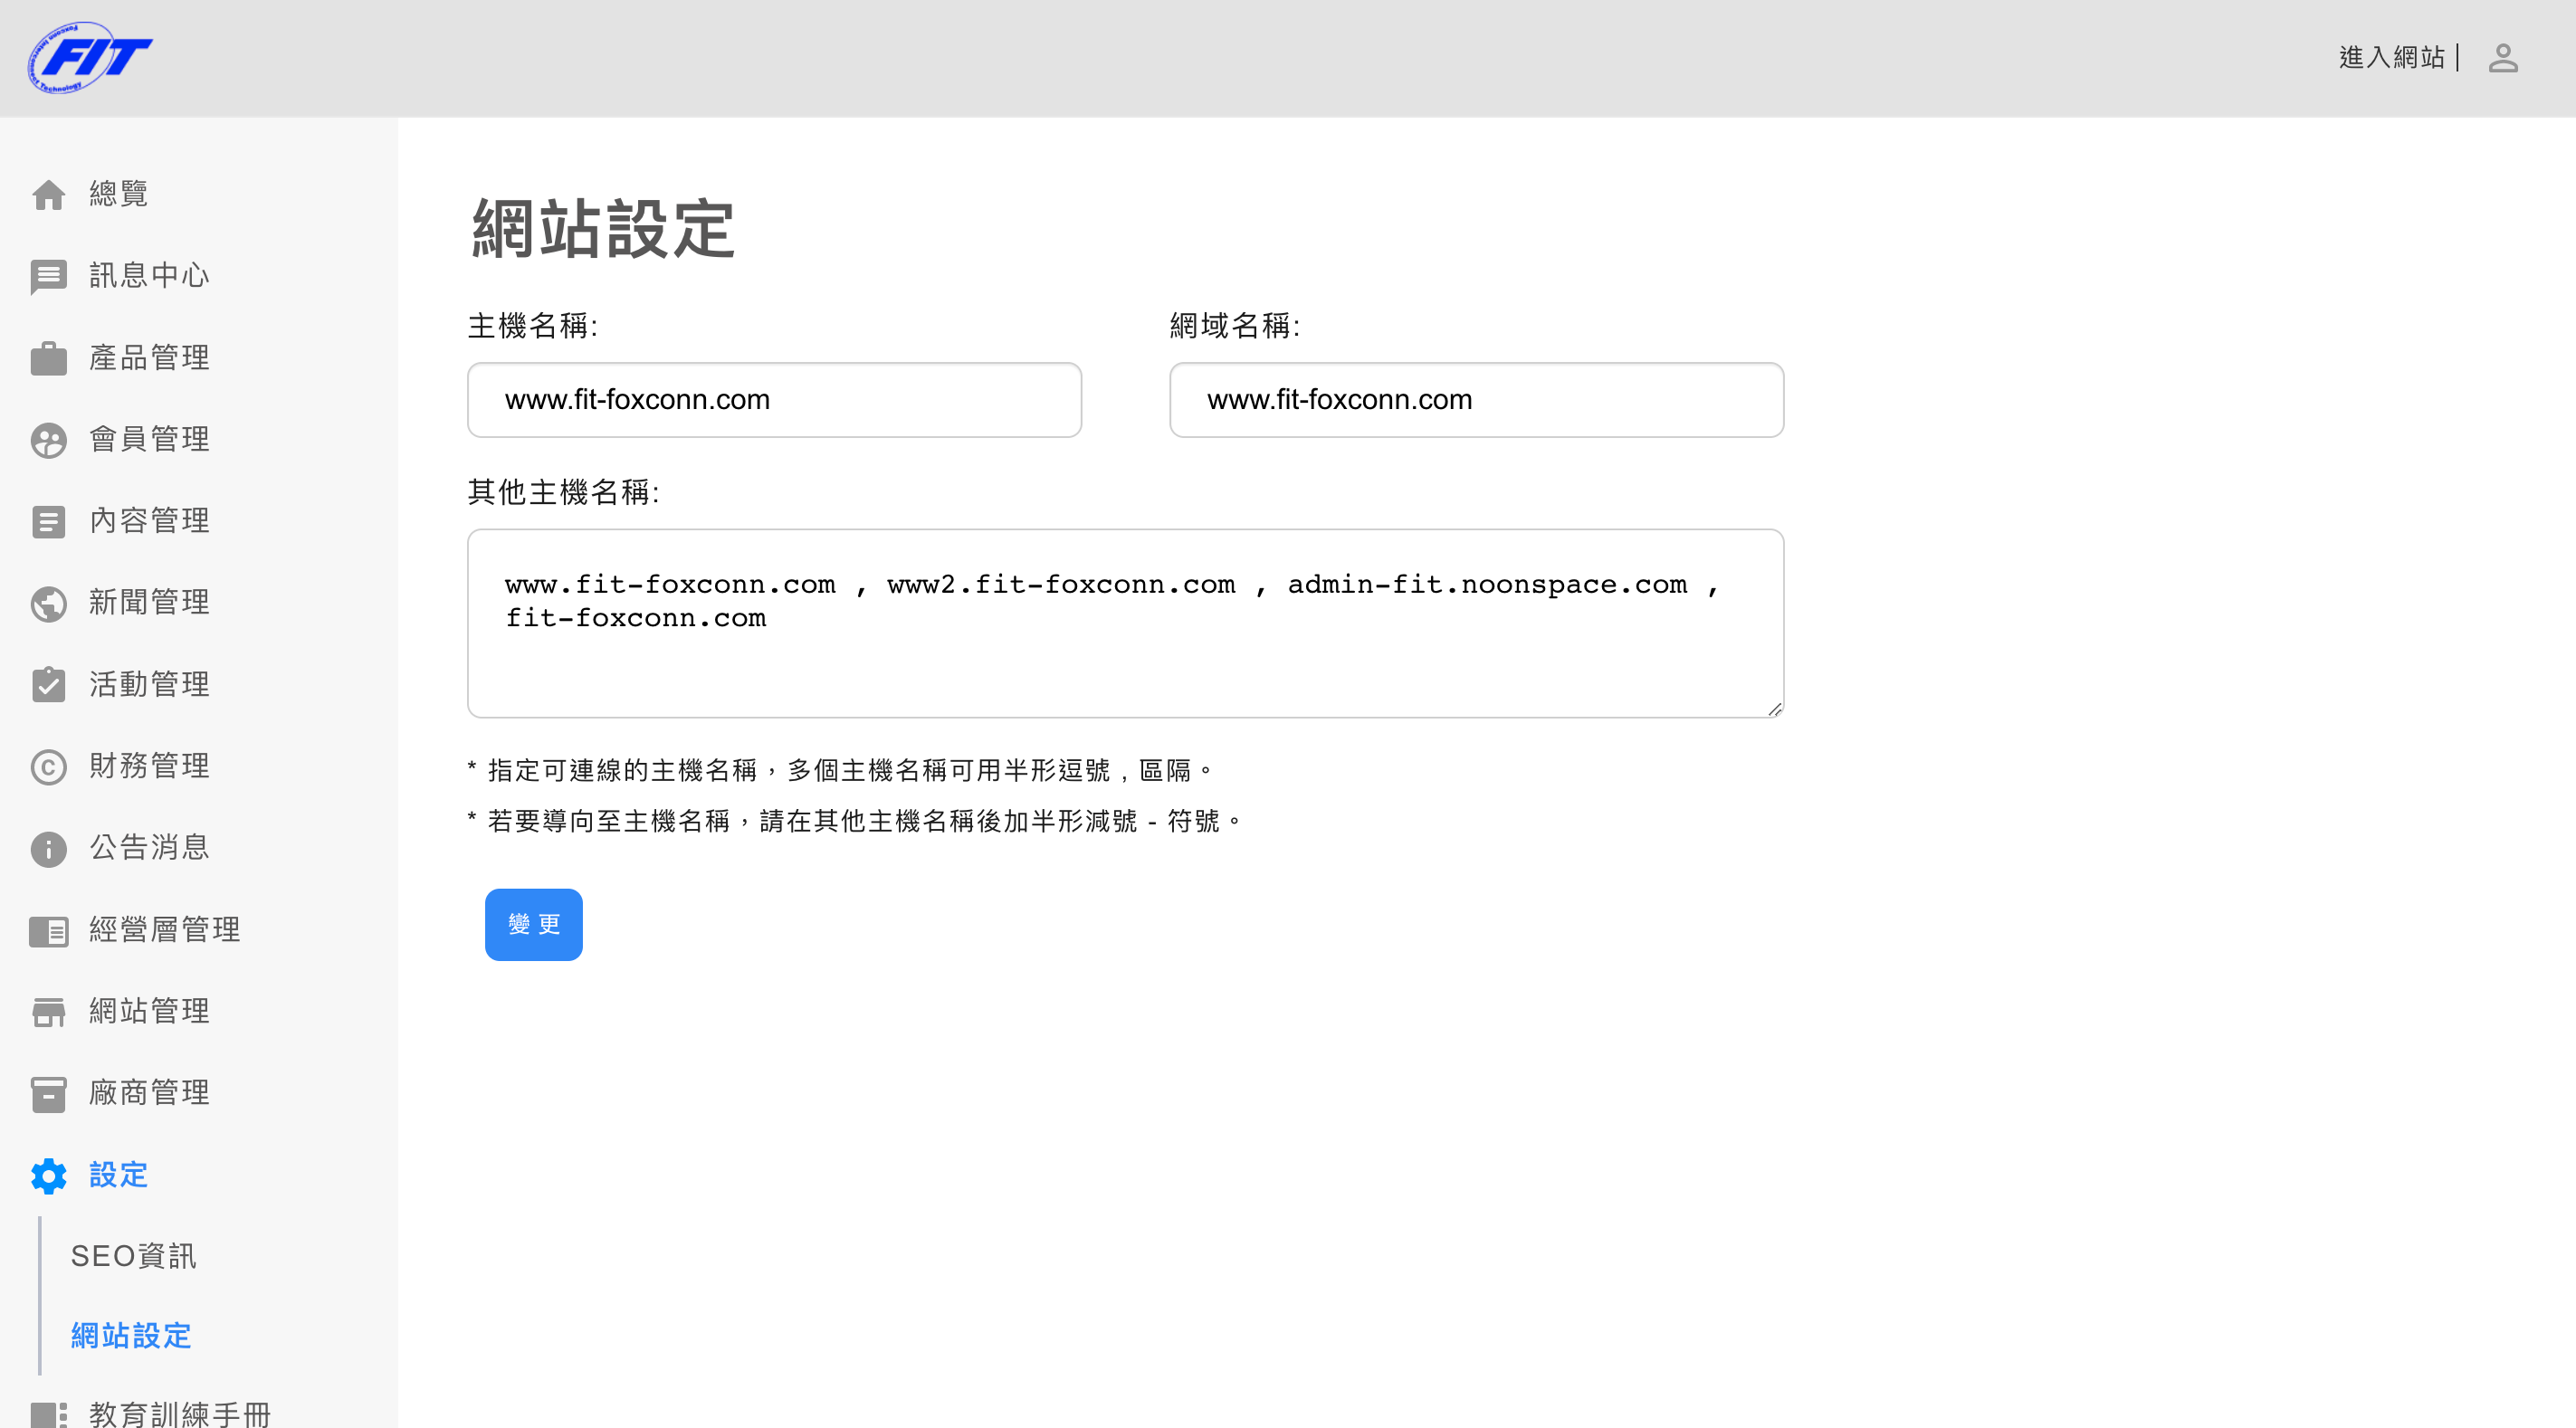Screen dimensions: 2576x1428
Task: Click the manual icon beside 教育訓練手冊
Action: click(x=48, y=1415)
